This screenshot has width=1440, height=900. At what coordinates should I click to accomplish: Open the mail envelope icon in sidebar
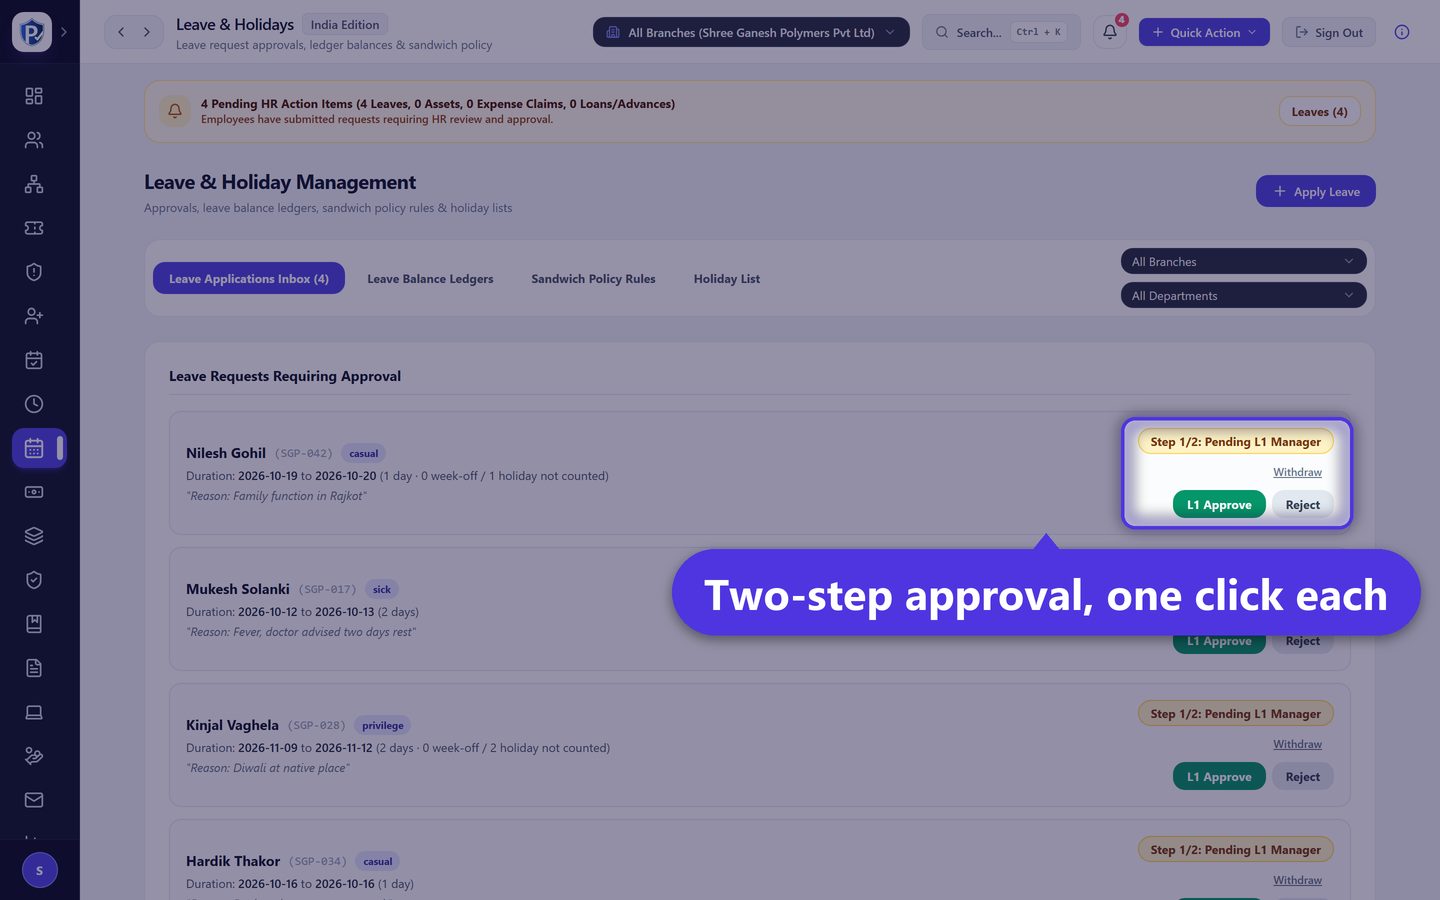point(34,800)
